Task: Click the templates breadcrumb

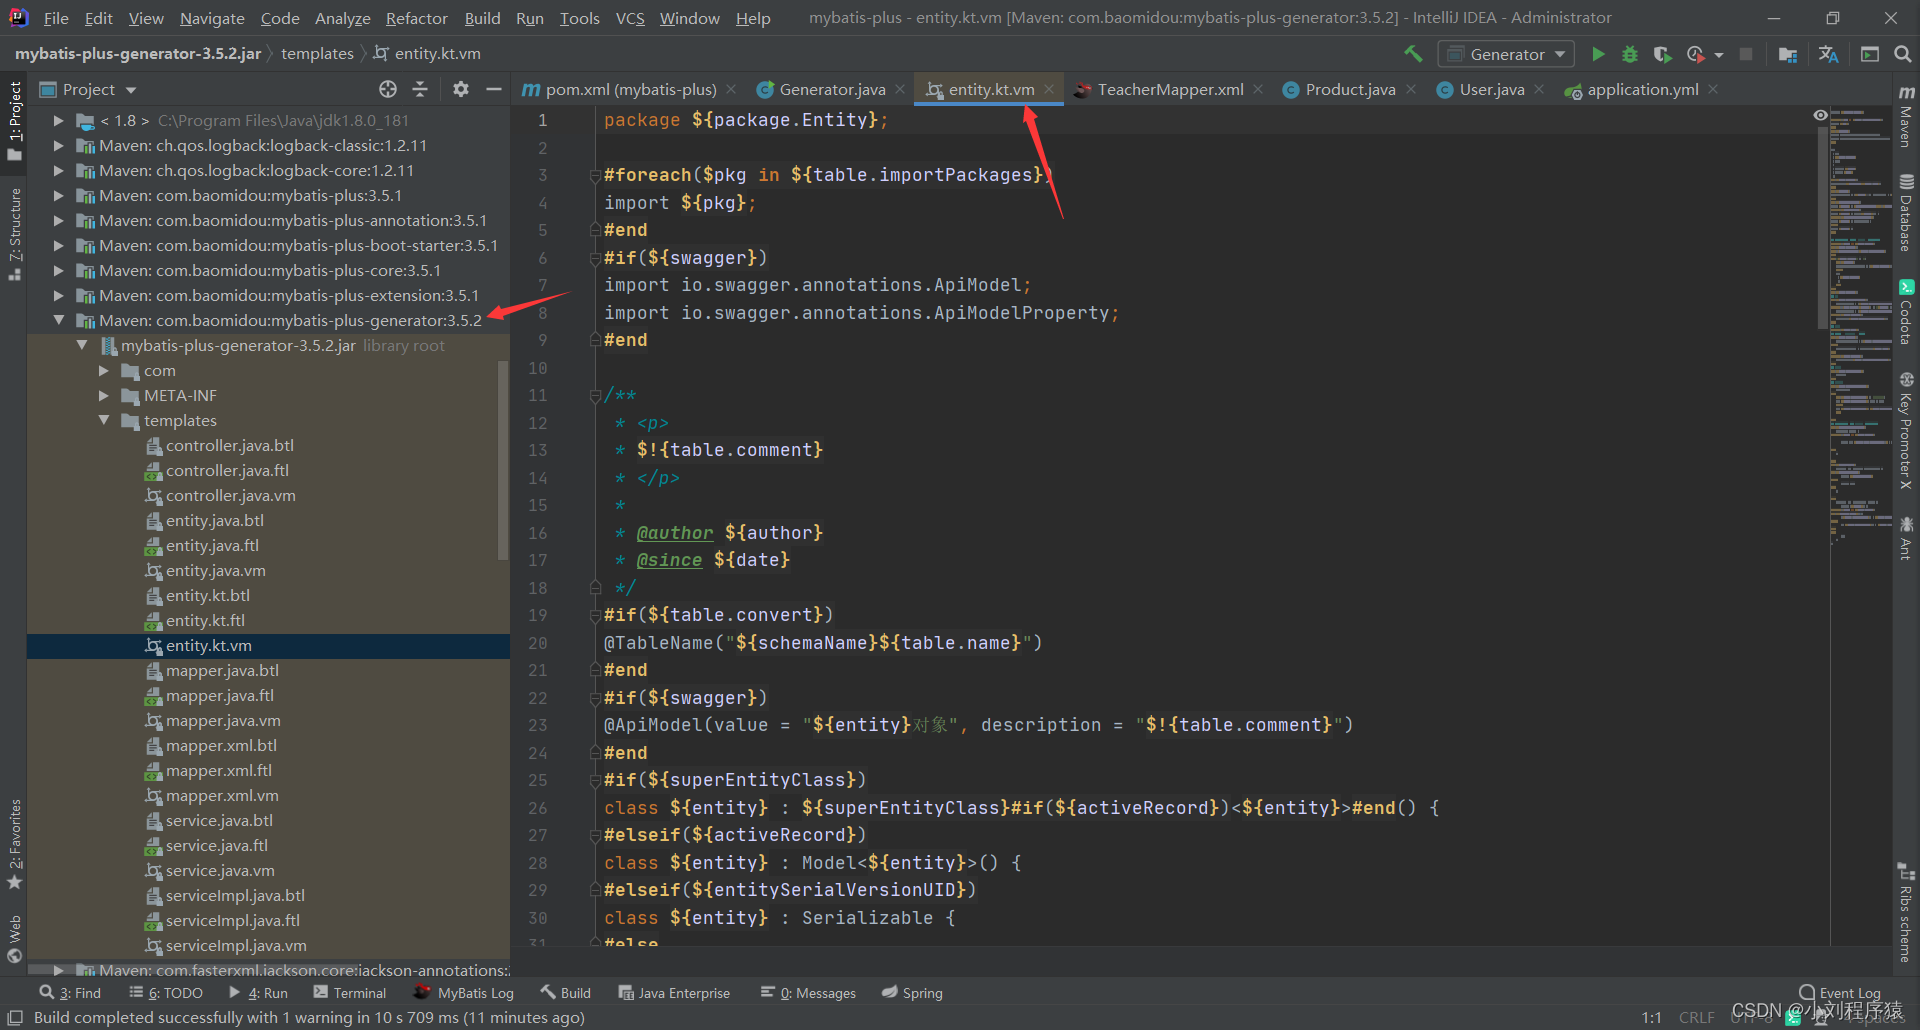Action: [x=317, y=54]
